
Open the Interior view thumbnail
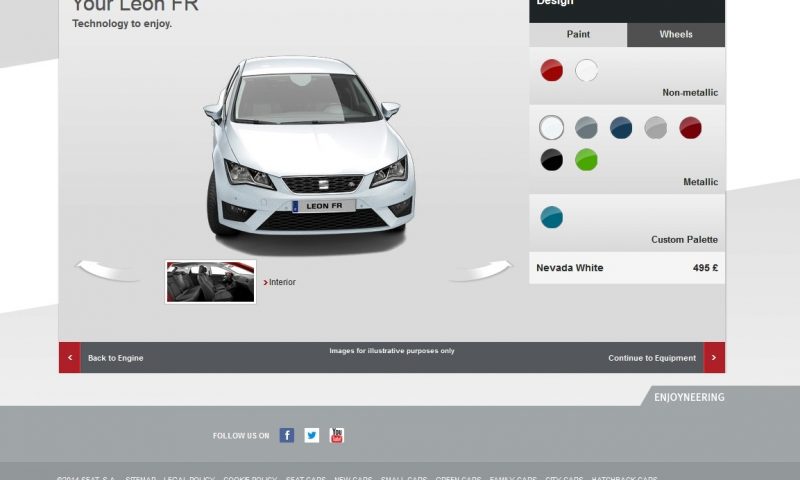[210, 282]
